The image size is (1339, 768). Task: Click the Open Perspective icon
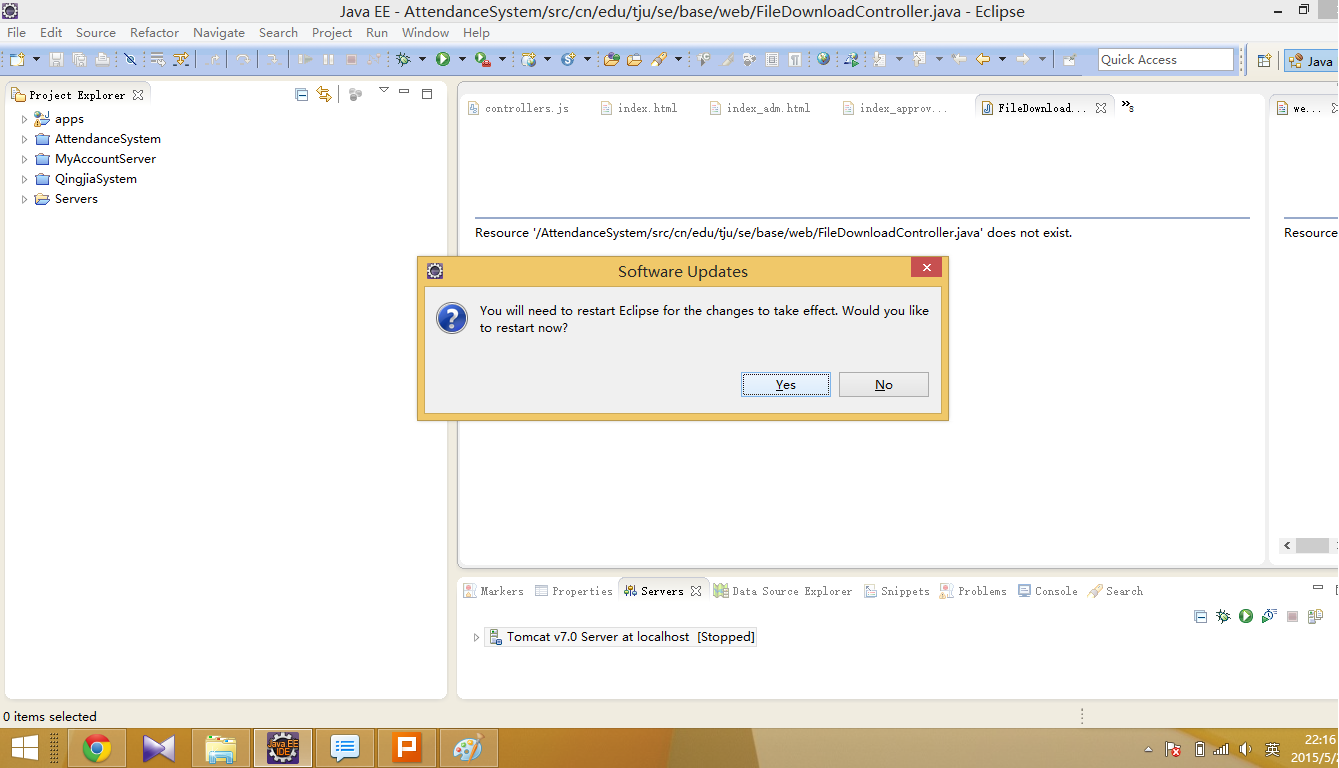coord(1264,60)
